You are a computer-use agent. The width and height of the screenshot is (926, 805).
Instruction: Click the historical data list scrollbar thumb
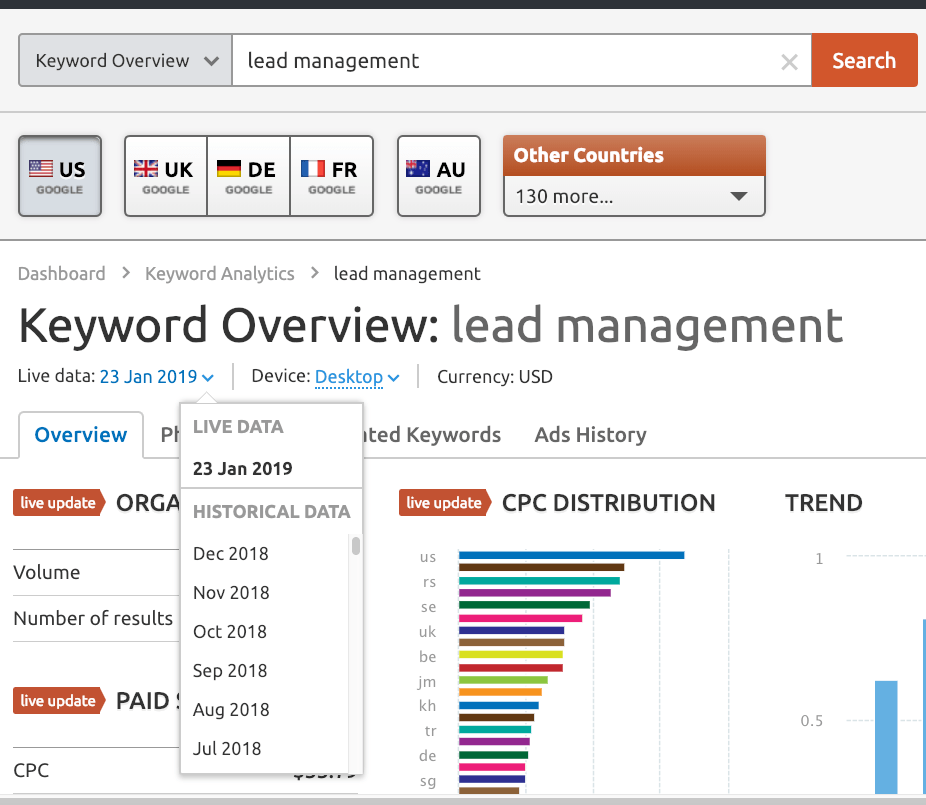click(x=356, y=545)
